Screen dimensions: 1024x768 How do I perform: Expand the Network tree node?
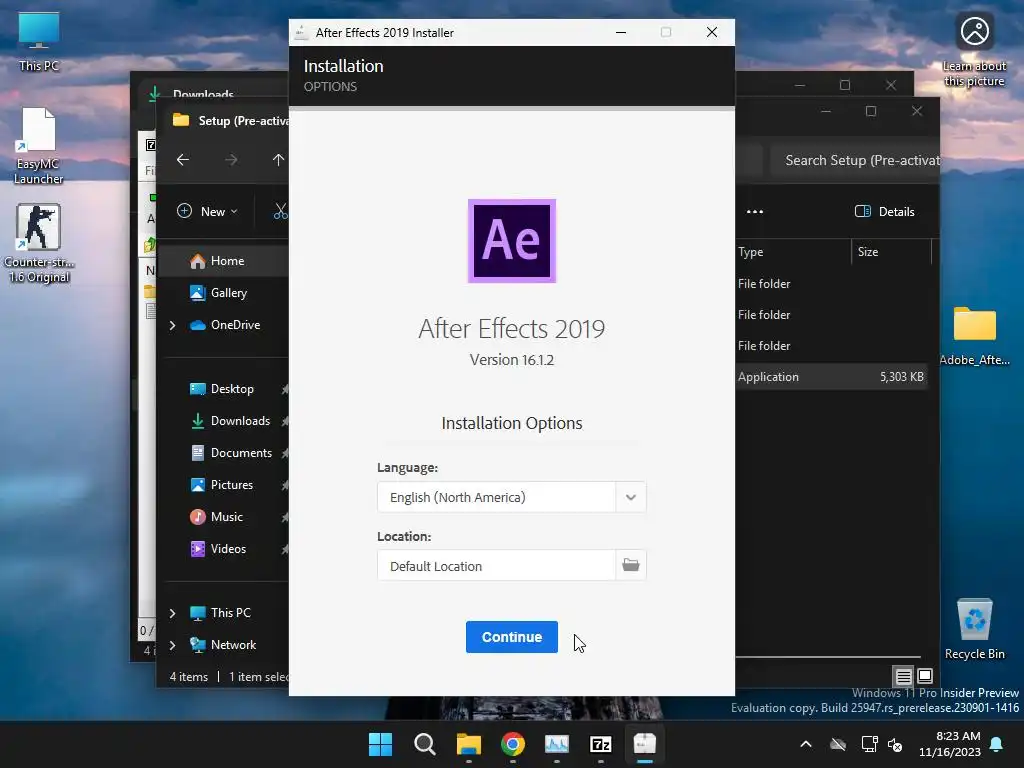tap(172, 645)
